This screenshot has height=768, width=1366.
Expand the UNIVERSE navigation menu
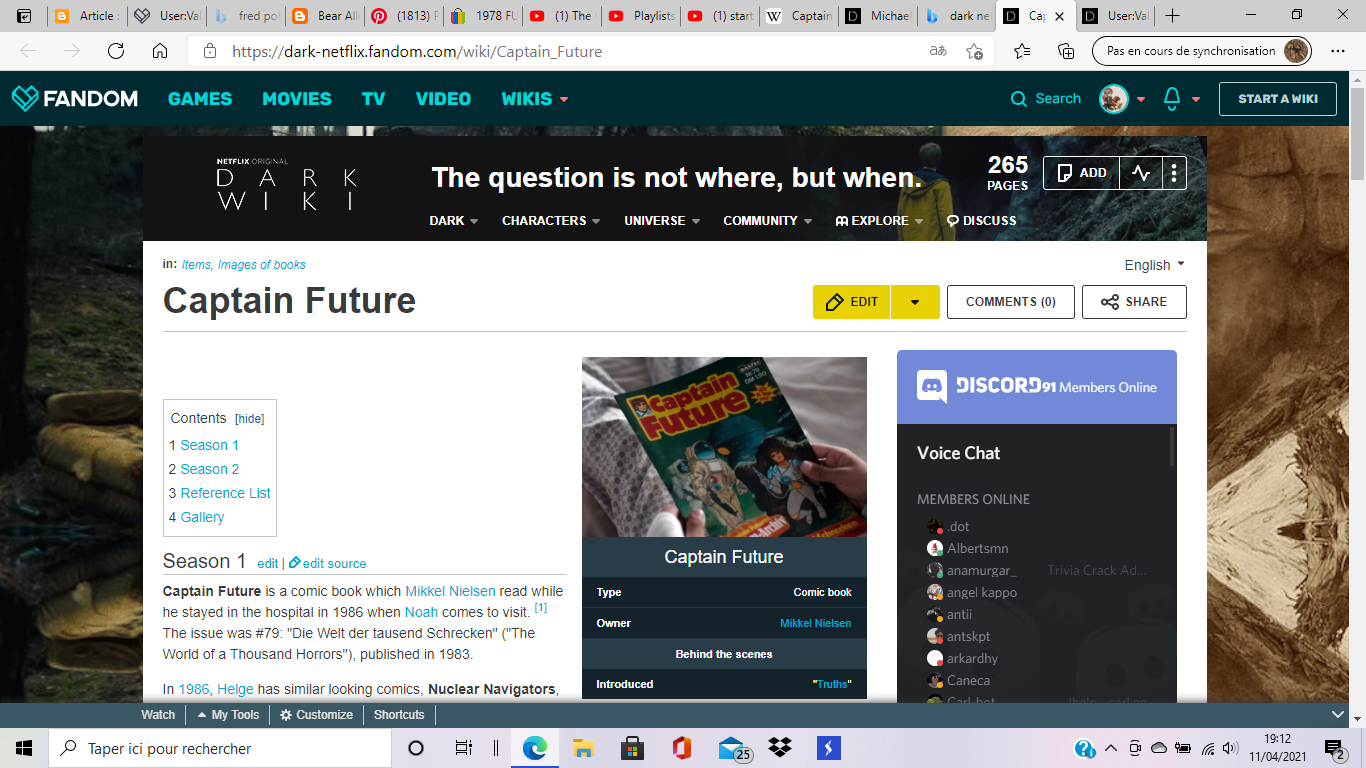pos(662,220)
